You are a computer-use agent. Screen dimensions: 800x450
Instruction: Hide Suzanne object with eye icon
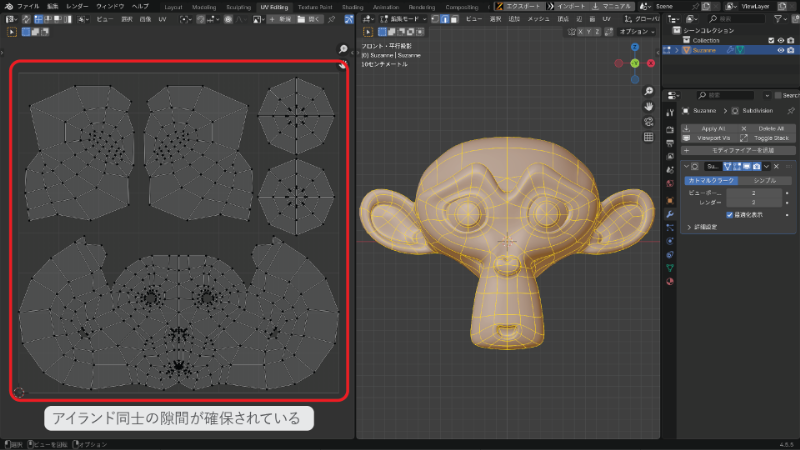coord(781,50)
